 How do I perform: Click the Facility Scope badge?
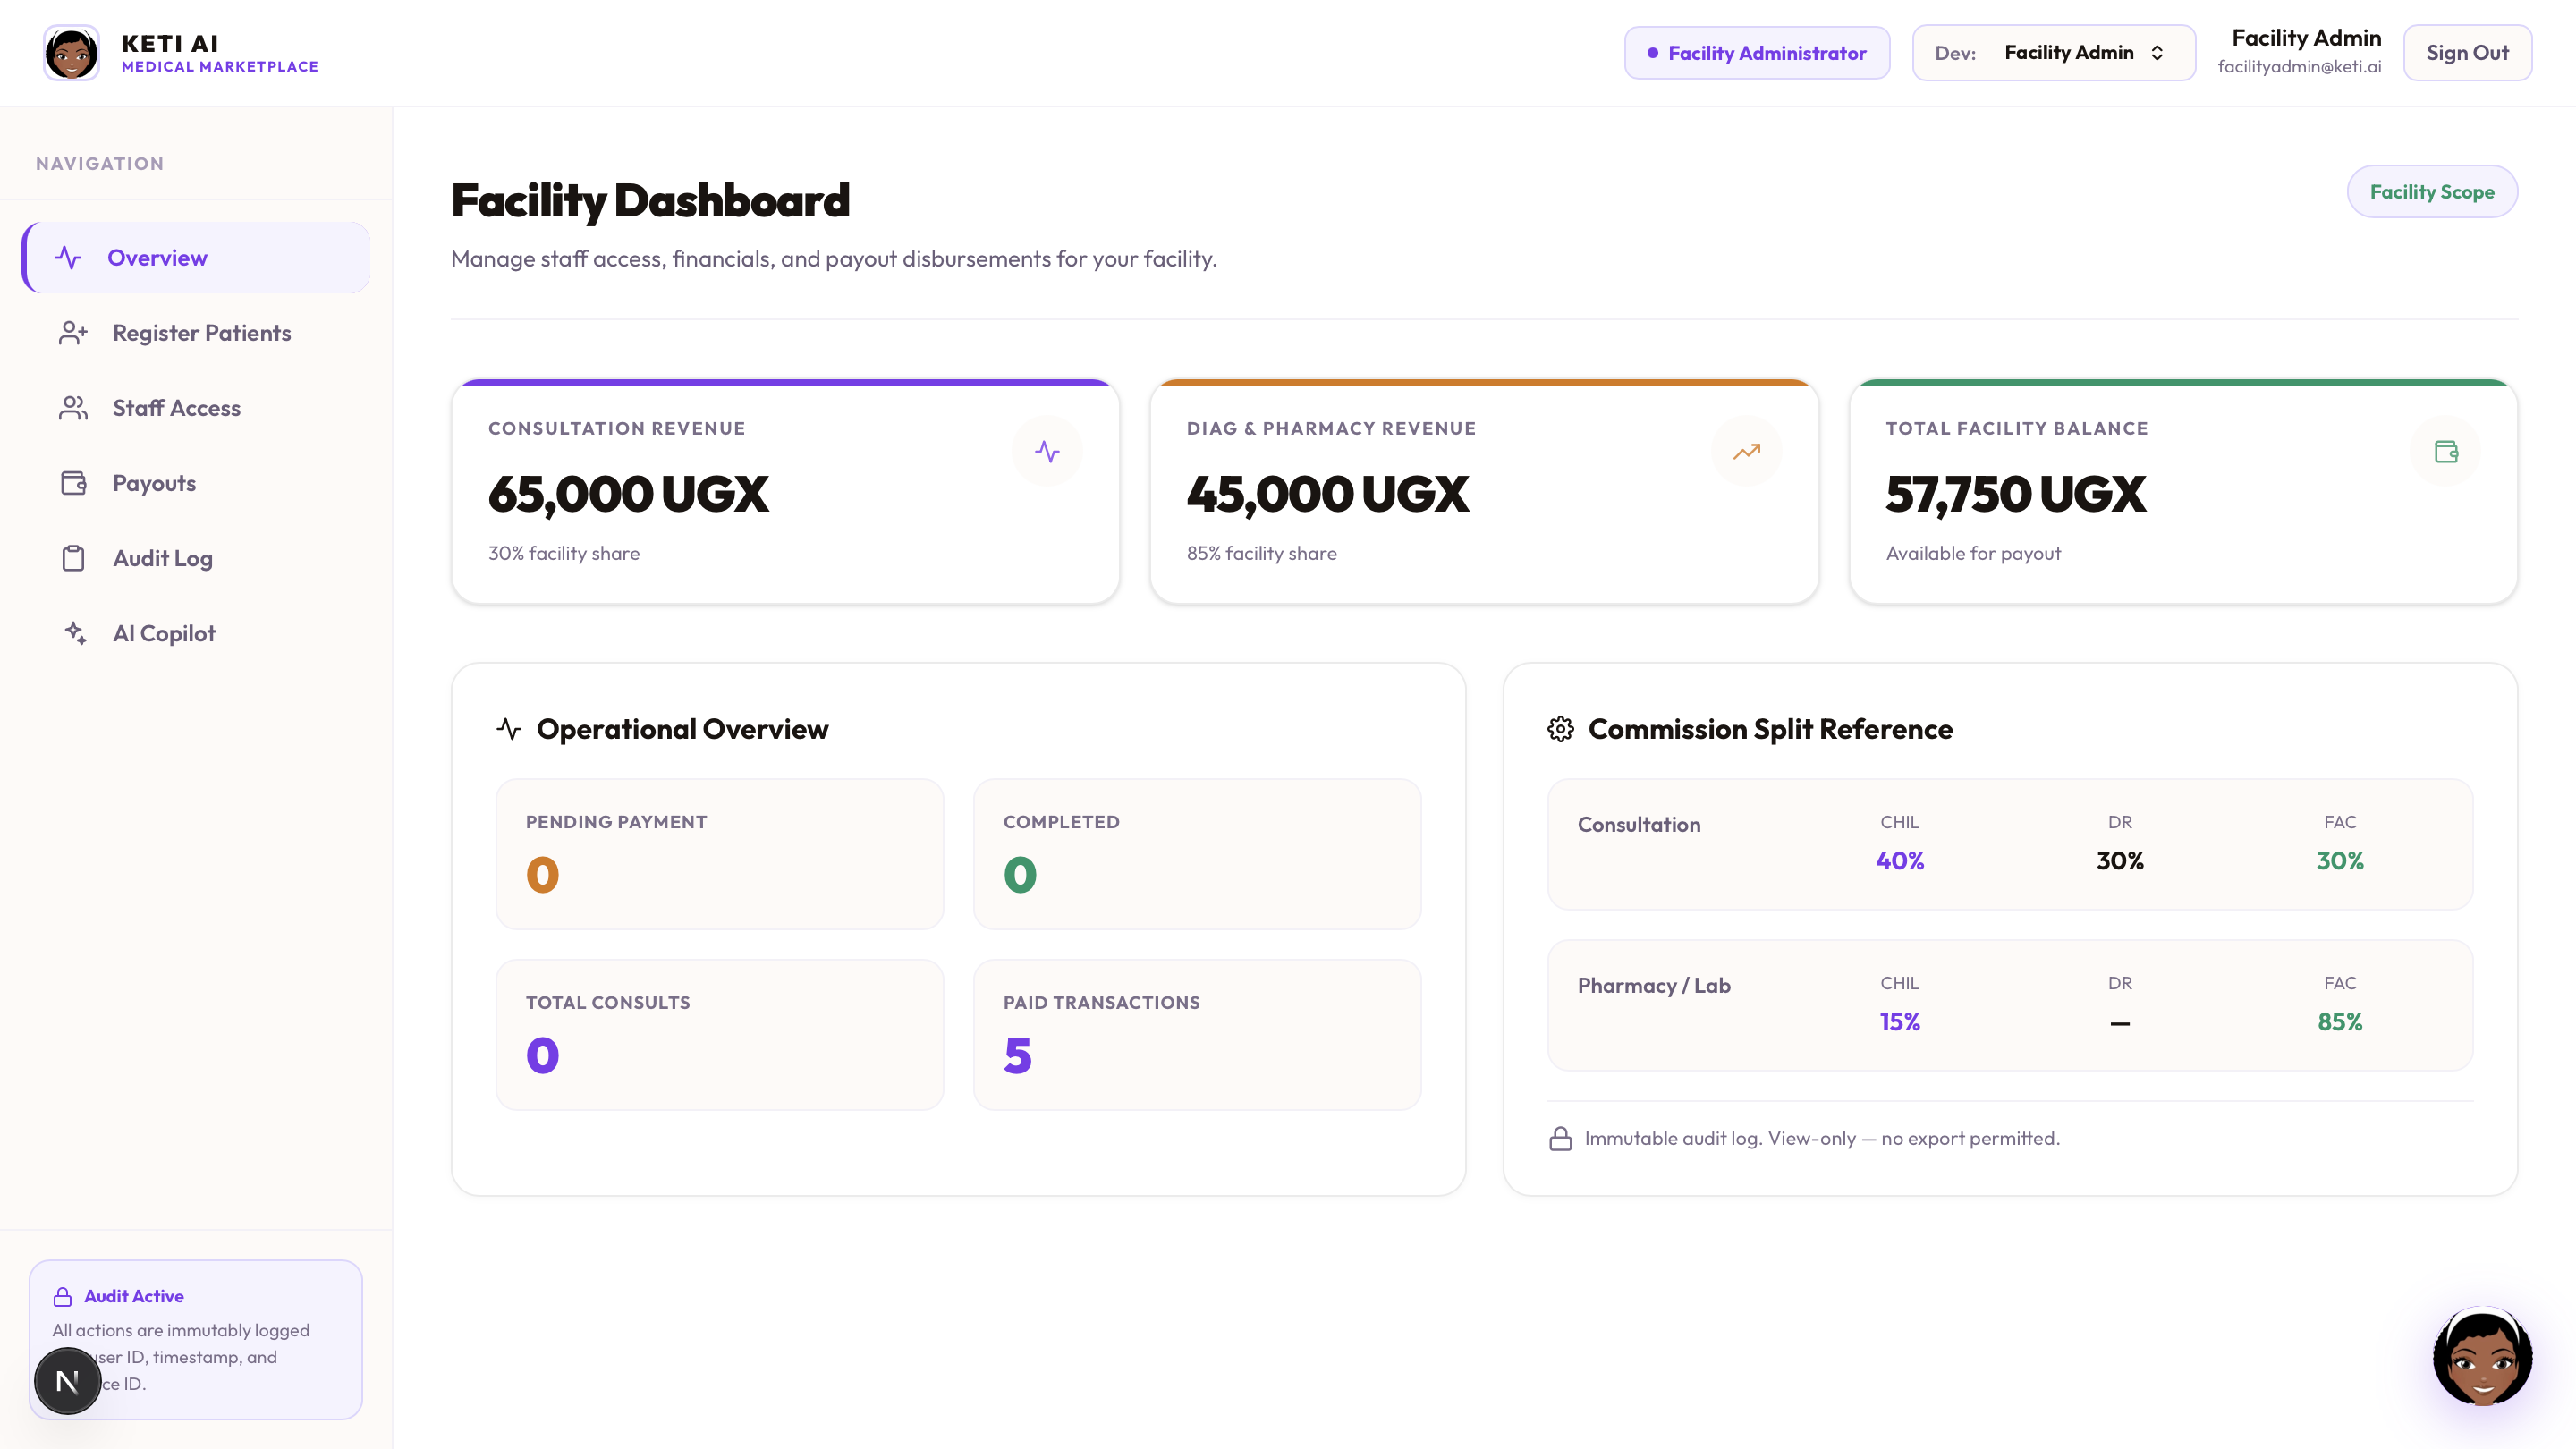pos(2432,192)
